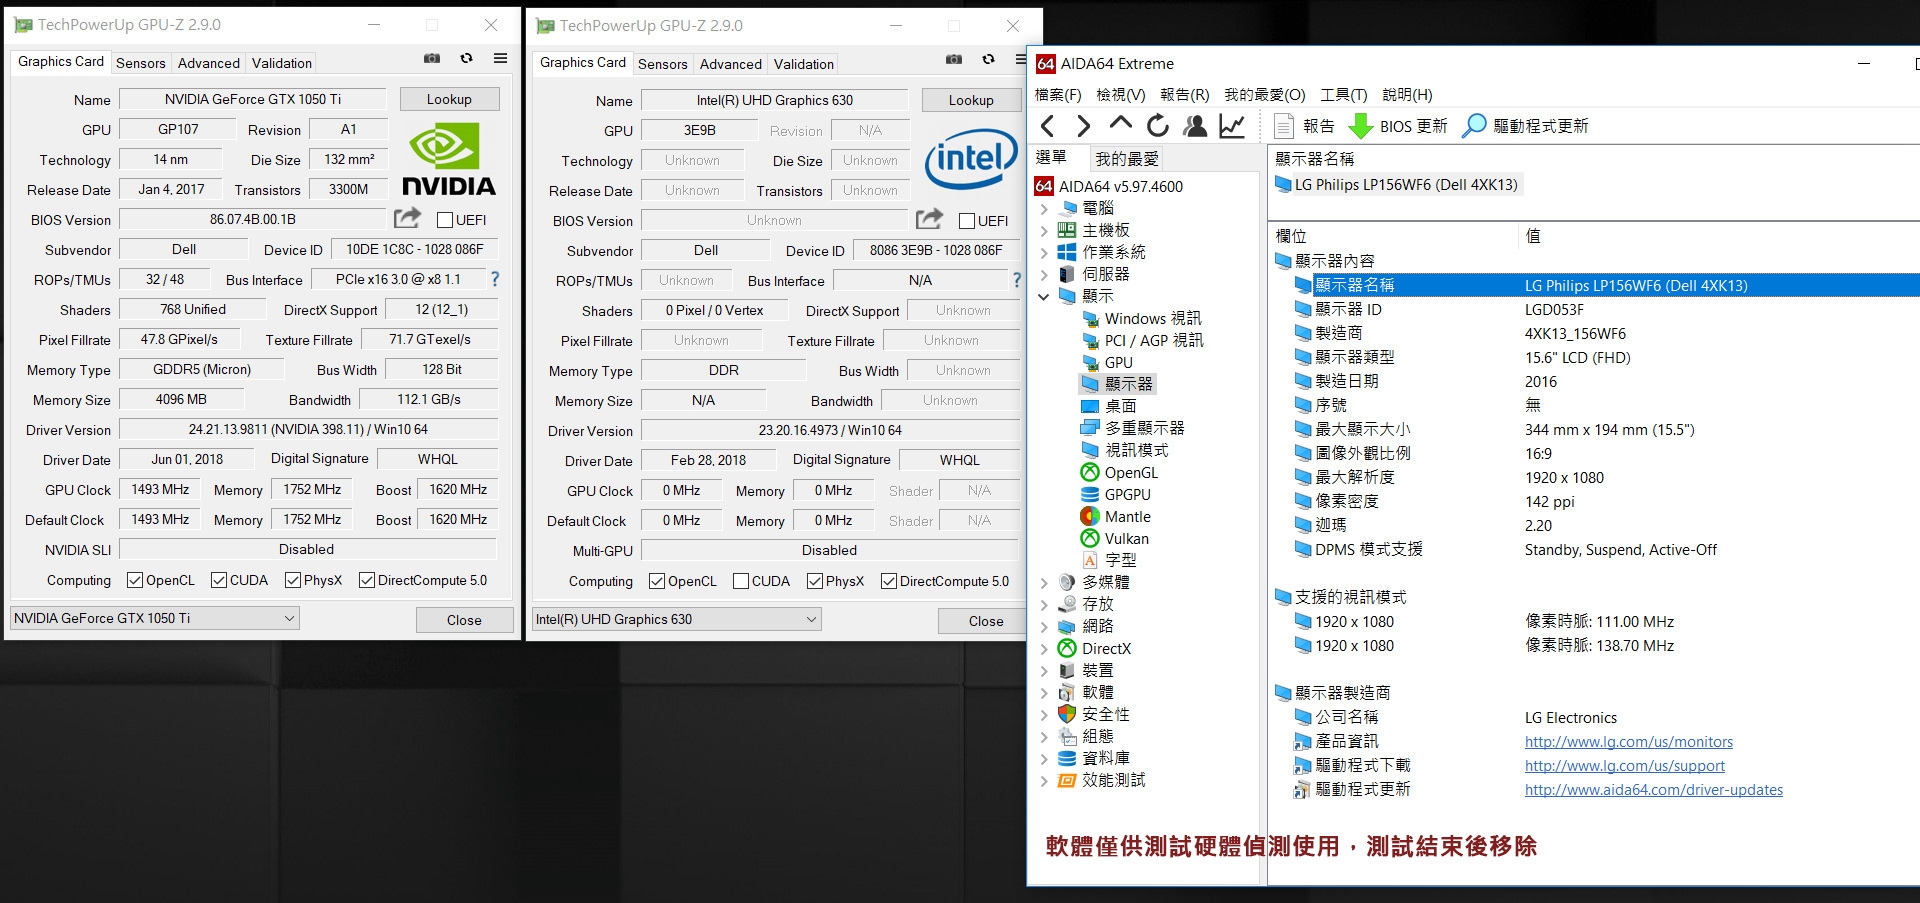Toggle DirectCompute 5.0 checkbox in NVIDIA GPU-Z
The width and height of the screenshot is (1920, 903).
(x=367, y=580)
